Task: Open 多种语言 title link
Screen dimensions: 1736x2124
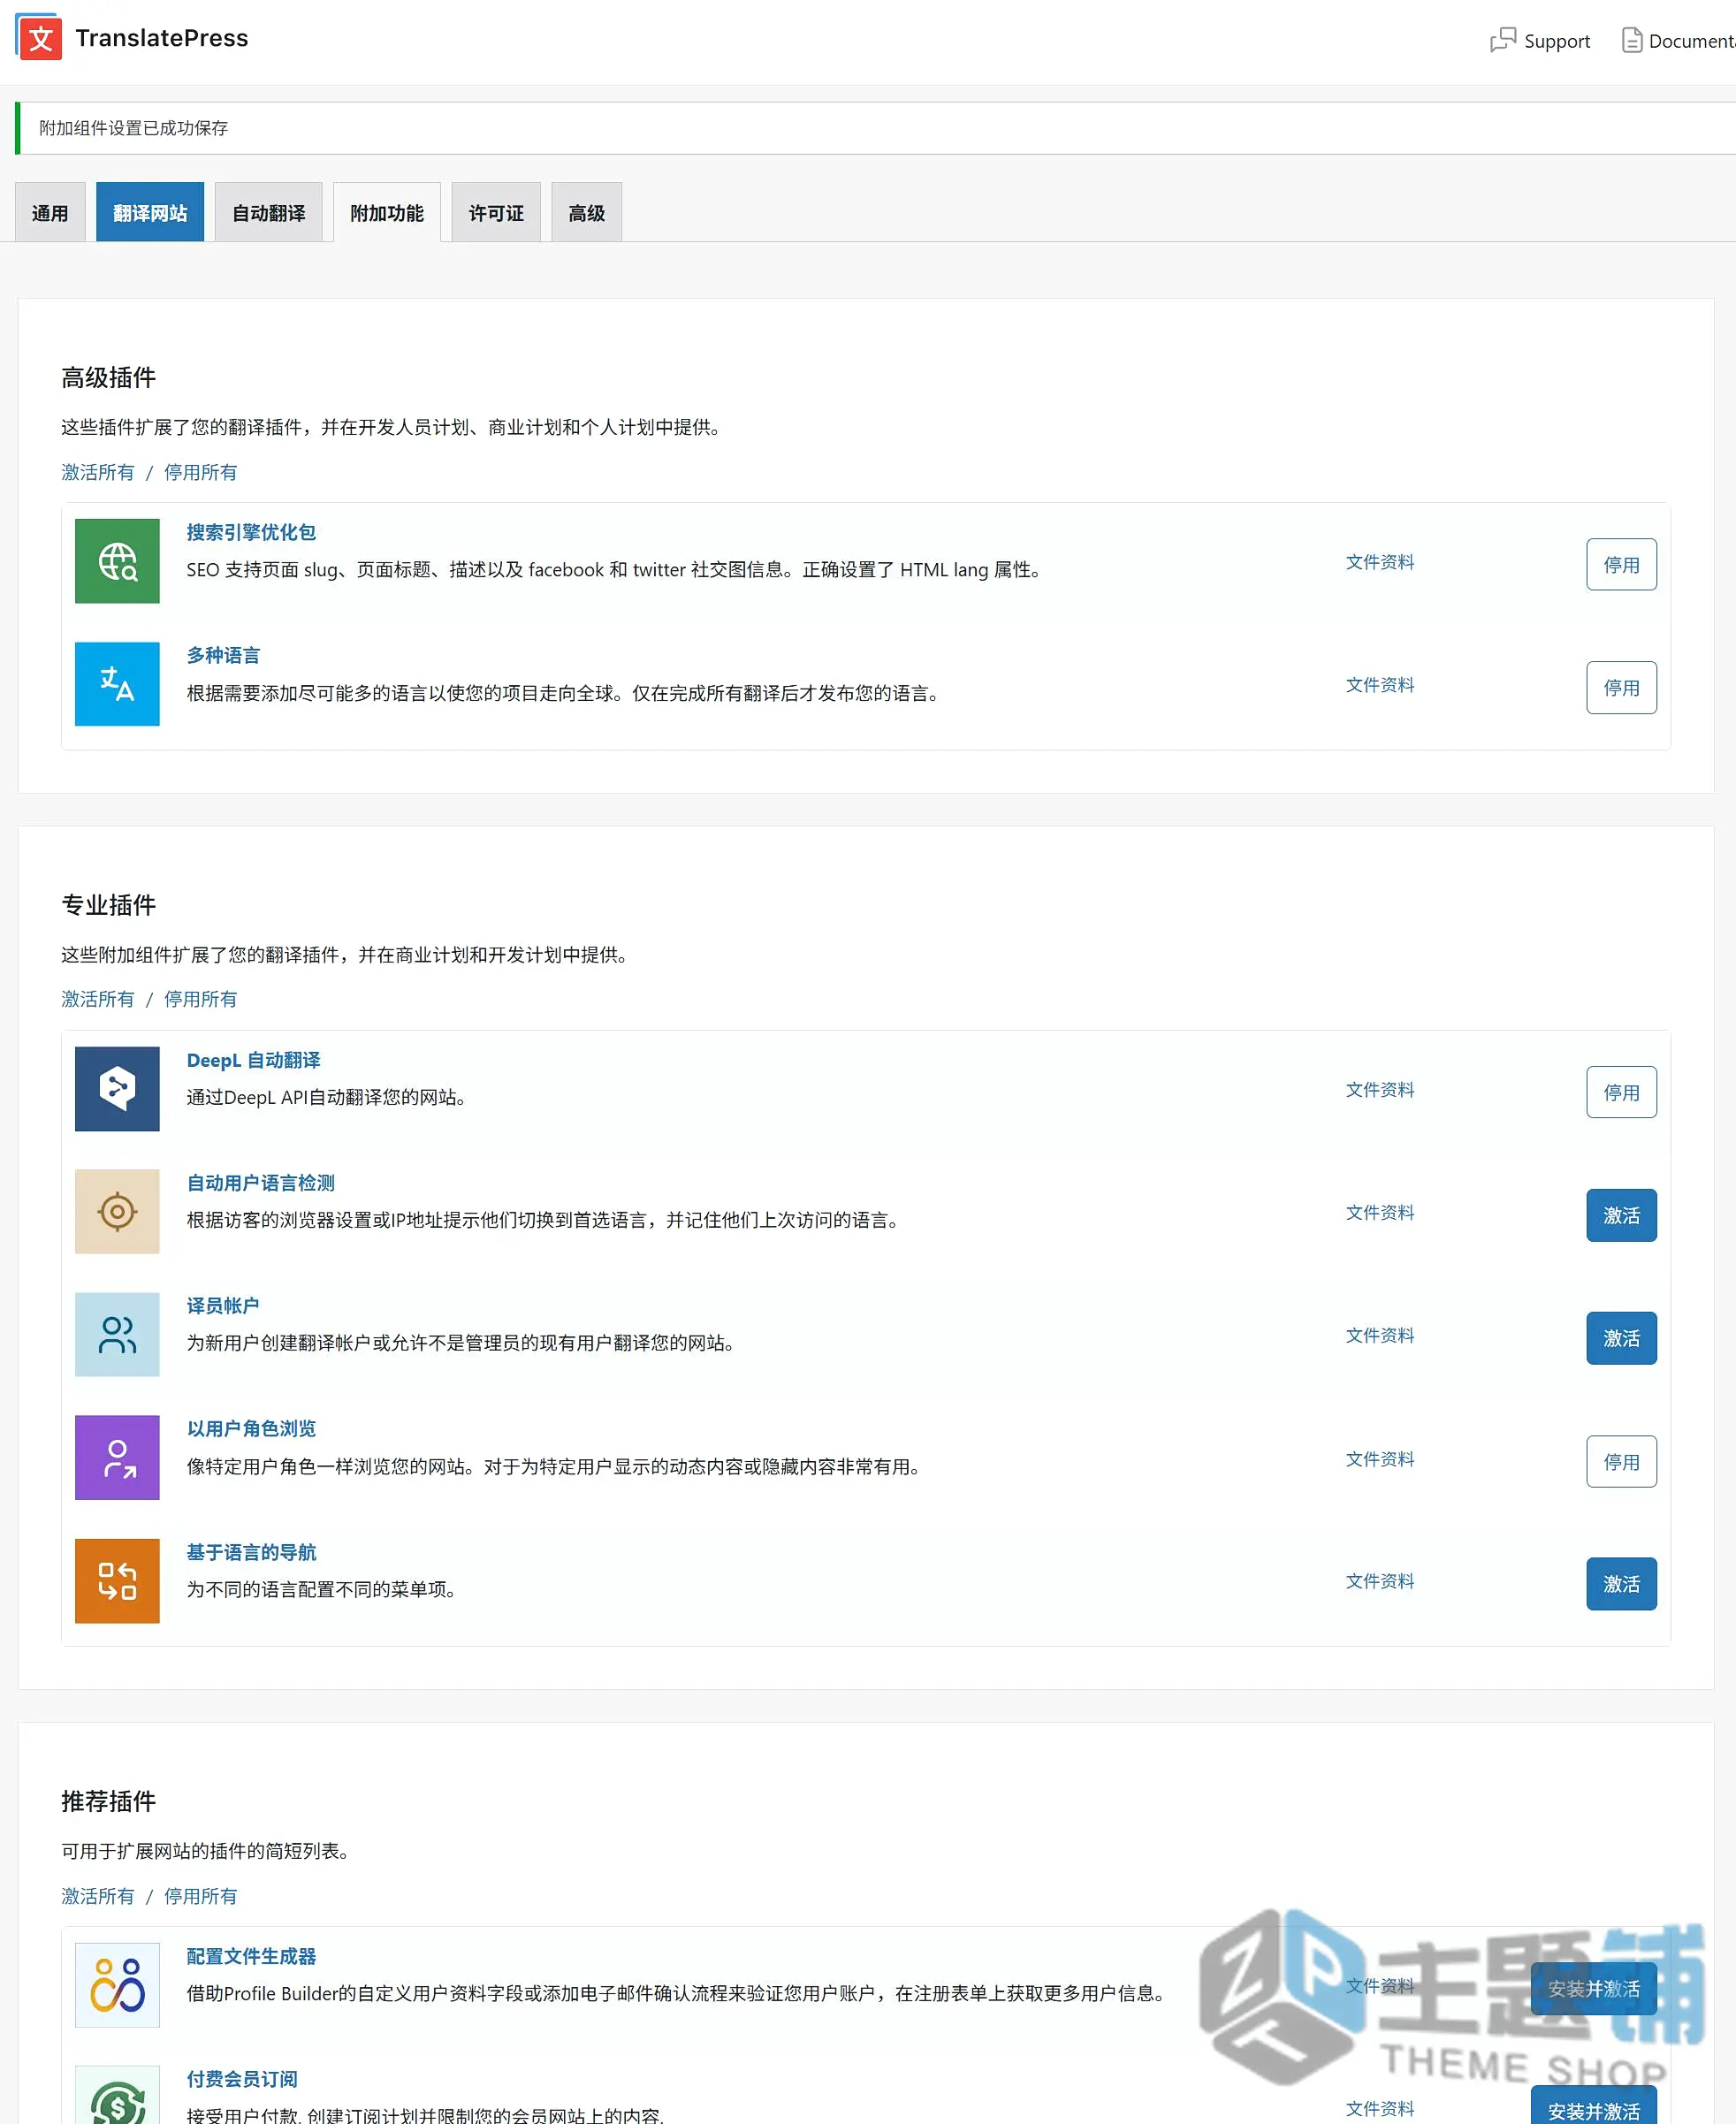Action: [223, 655]
